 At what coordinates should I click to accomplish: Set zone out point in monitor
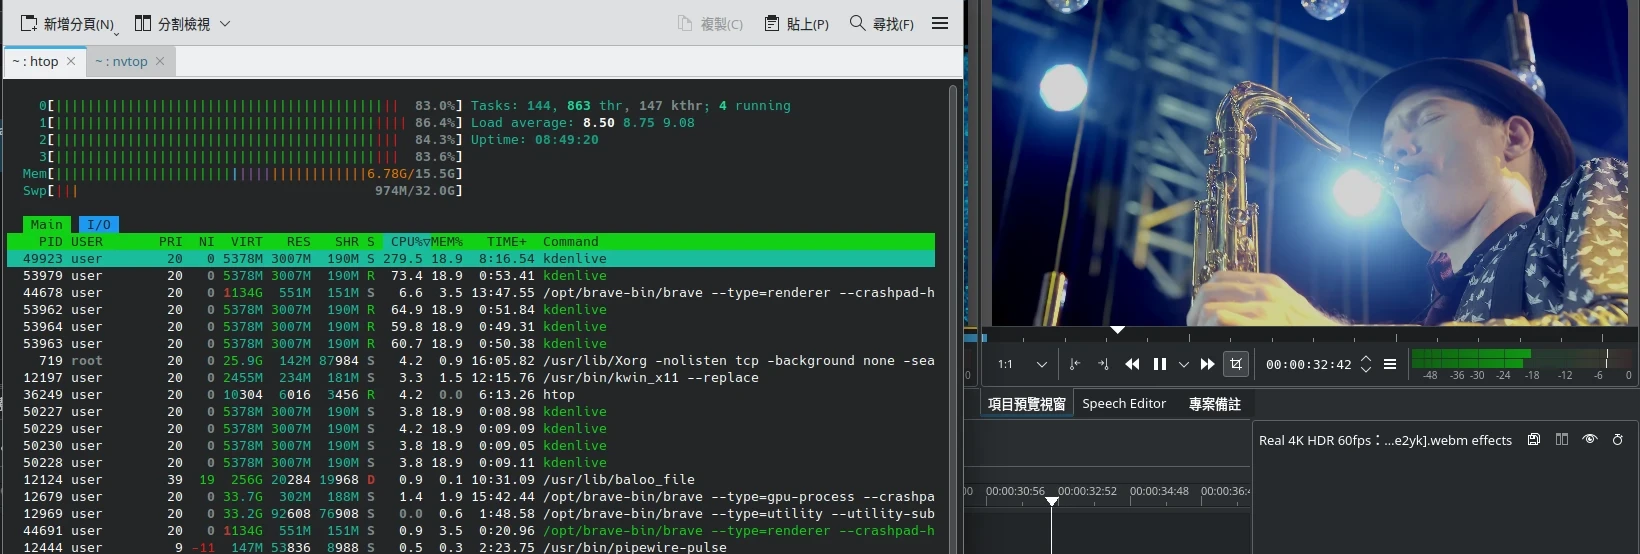click(1103, 365)
